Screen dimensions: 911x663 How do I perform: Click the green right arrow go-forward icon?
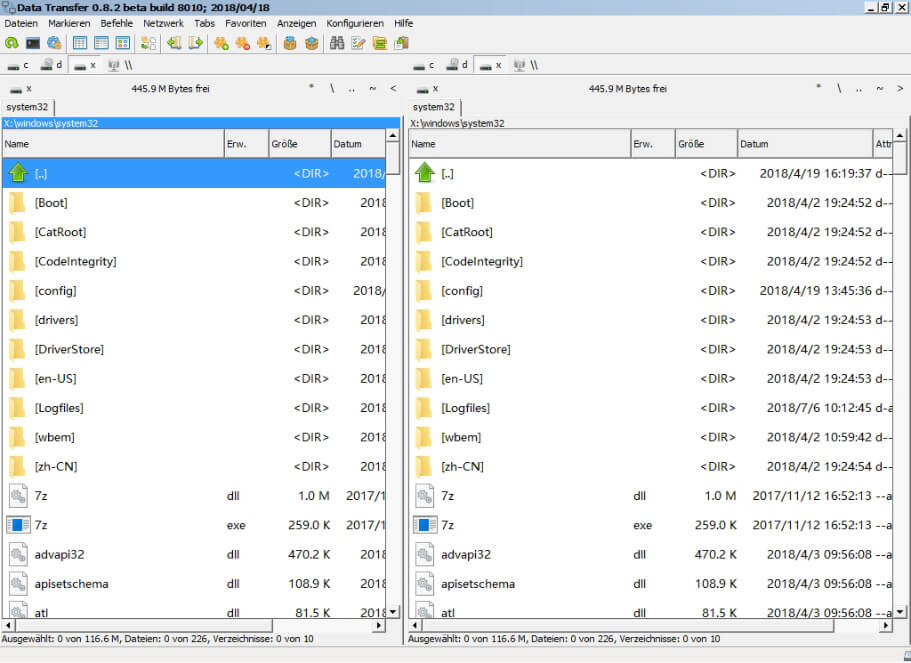(x=196, y=43)
